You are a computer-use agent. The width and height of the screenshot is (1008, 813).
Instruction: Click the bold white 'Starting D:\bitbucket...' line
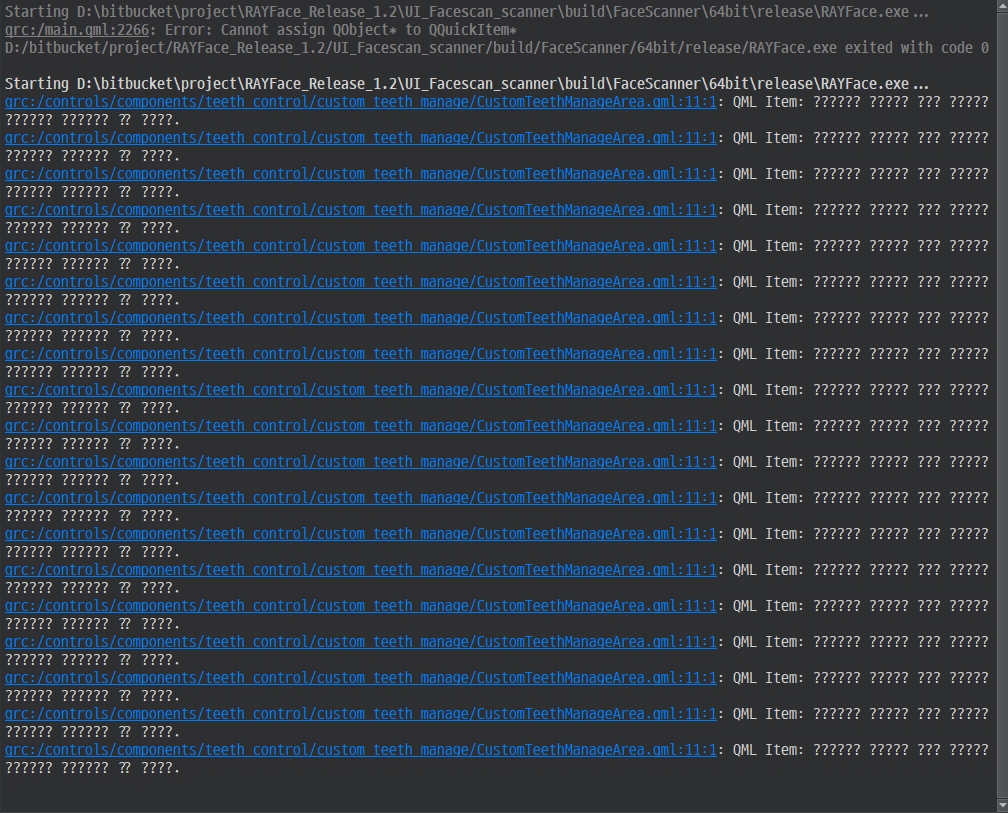(467, 84)
